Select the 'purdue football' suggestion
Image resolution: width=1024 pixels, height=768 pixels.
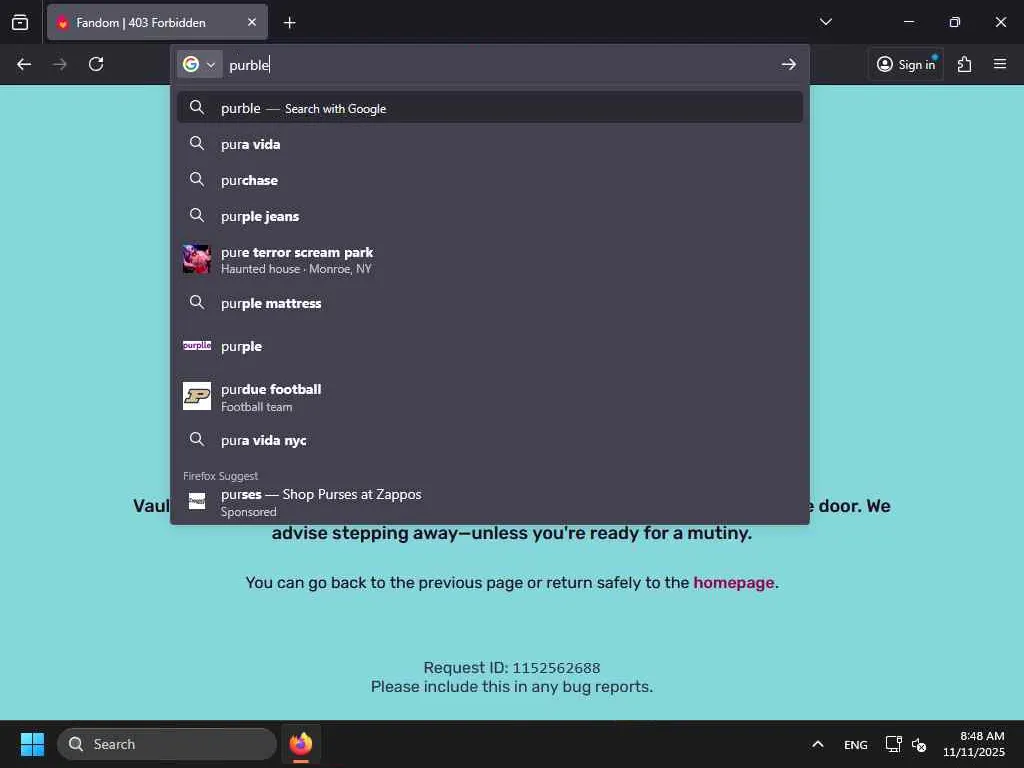[490, 396]
